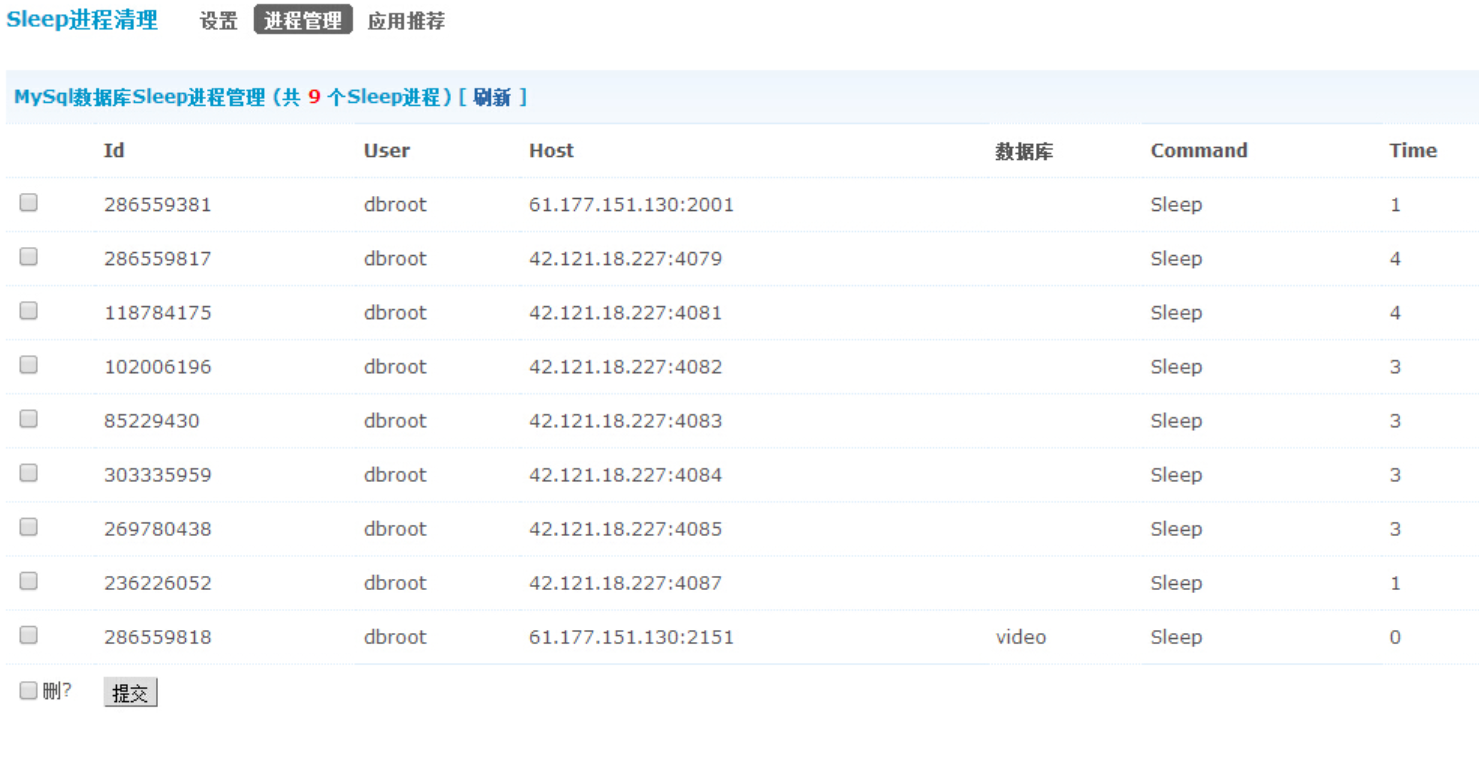Select Id value 269780438
This screenshot has height=783, width=1479.
158,529
